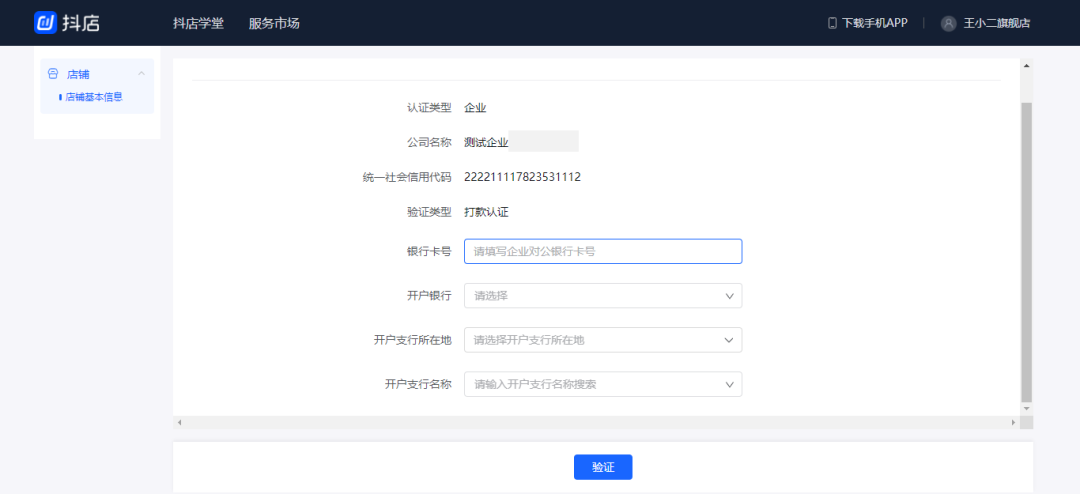Screen dimensions: 1080x494
Task: Open the 开户支行所在地 dropdown
Action: 603,340
